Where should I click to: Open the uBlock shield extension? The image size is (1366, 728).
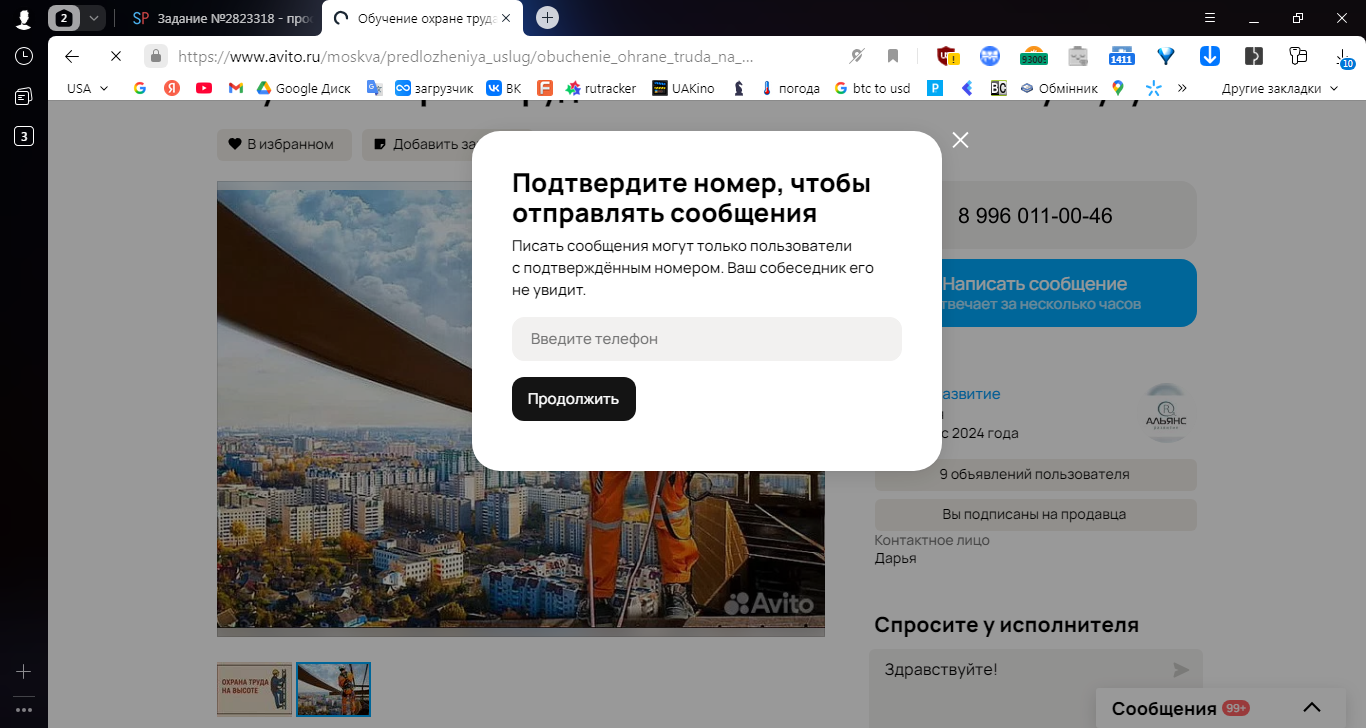[947, 56]
